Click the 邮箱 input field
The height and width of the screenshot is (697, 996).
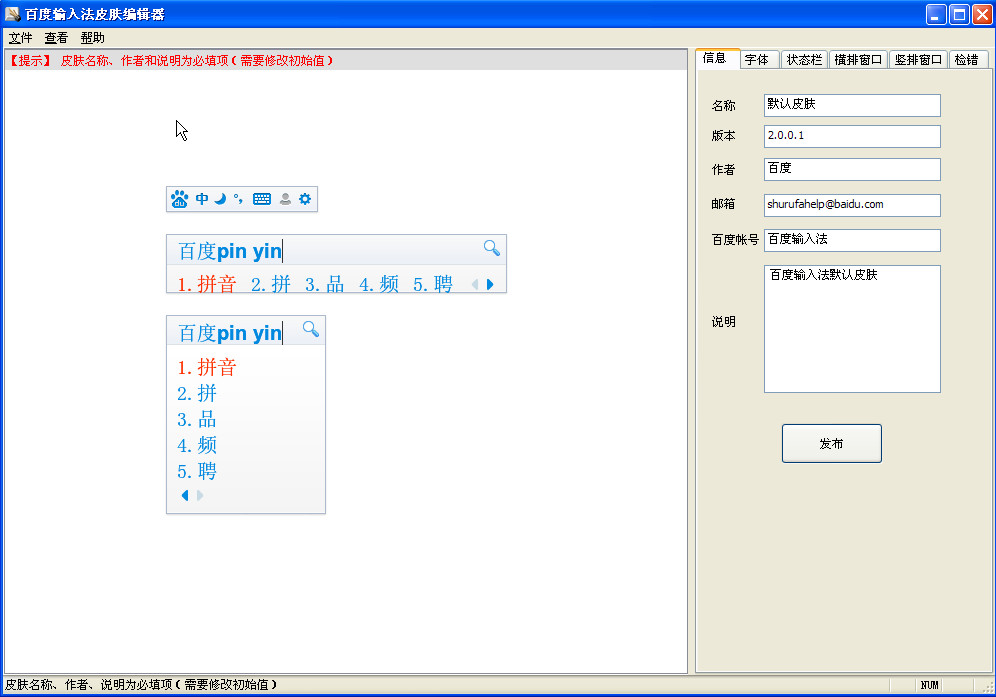coord(852,205)
